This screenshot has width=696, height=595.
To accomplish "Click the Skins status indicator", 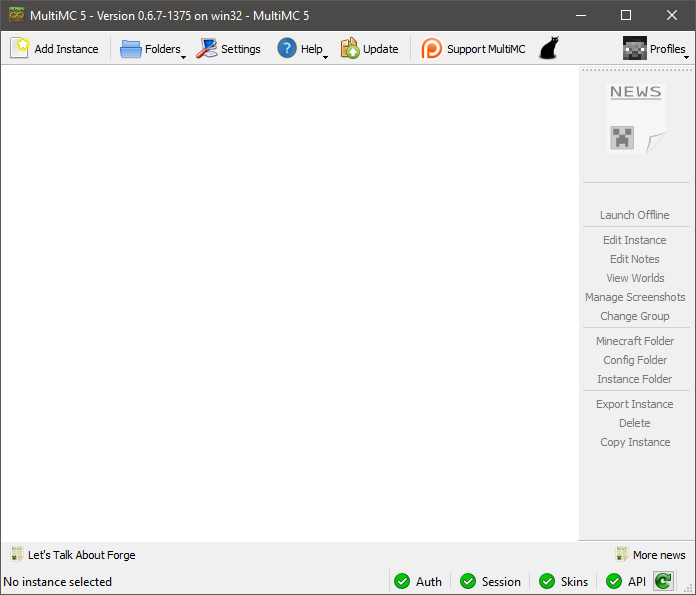I will tap(563, 581).
